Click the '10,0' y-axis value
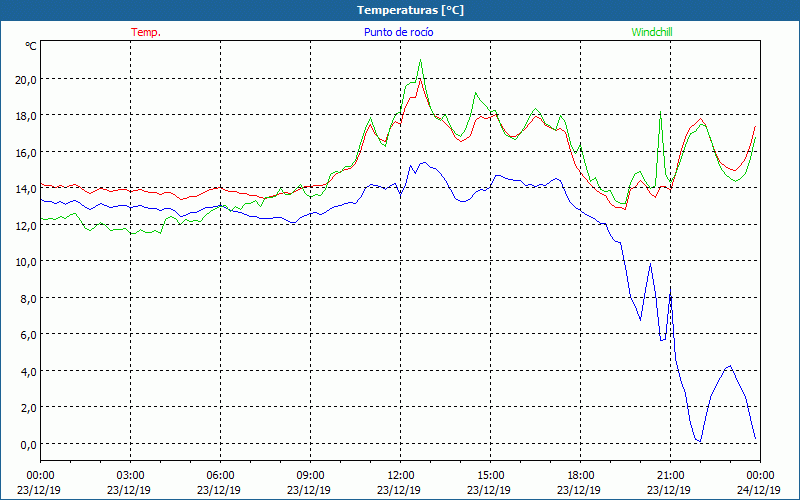This screenshot has height=500, width=800. [x=28, y=262]
